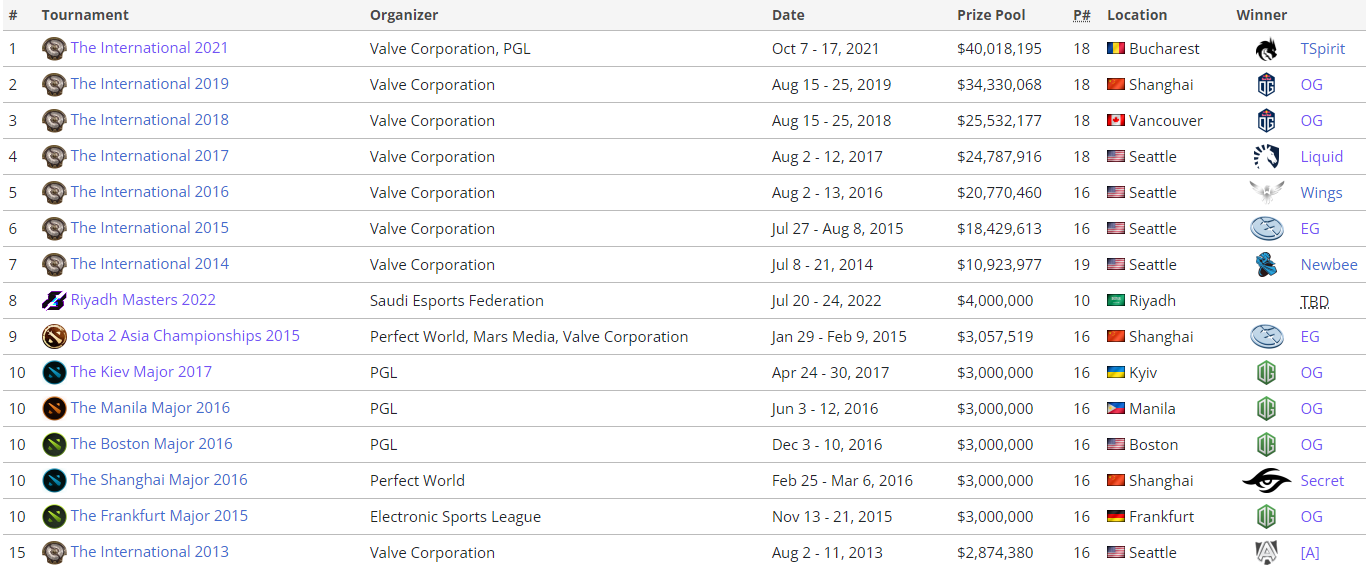Select the Newbee winner team link

point(1328,265)
